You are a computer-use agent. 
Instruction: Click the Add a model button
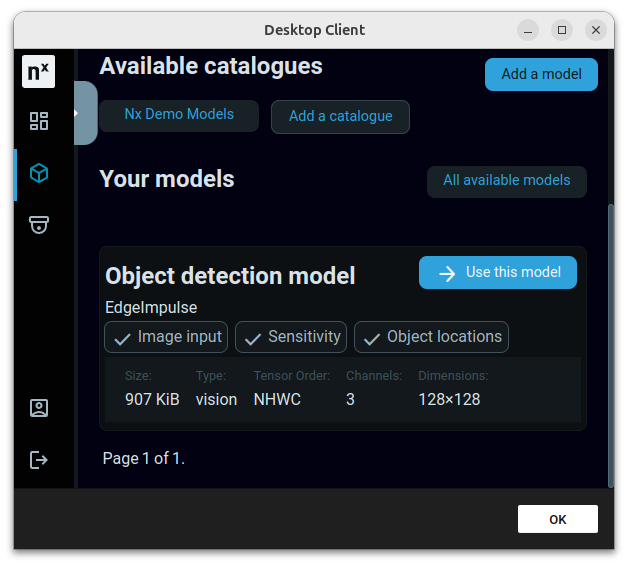pyautogui.click(x=541, y=74)
